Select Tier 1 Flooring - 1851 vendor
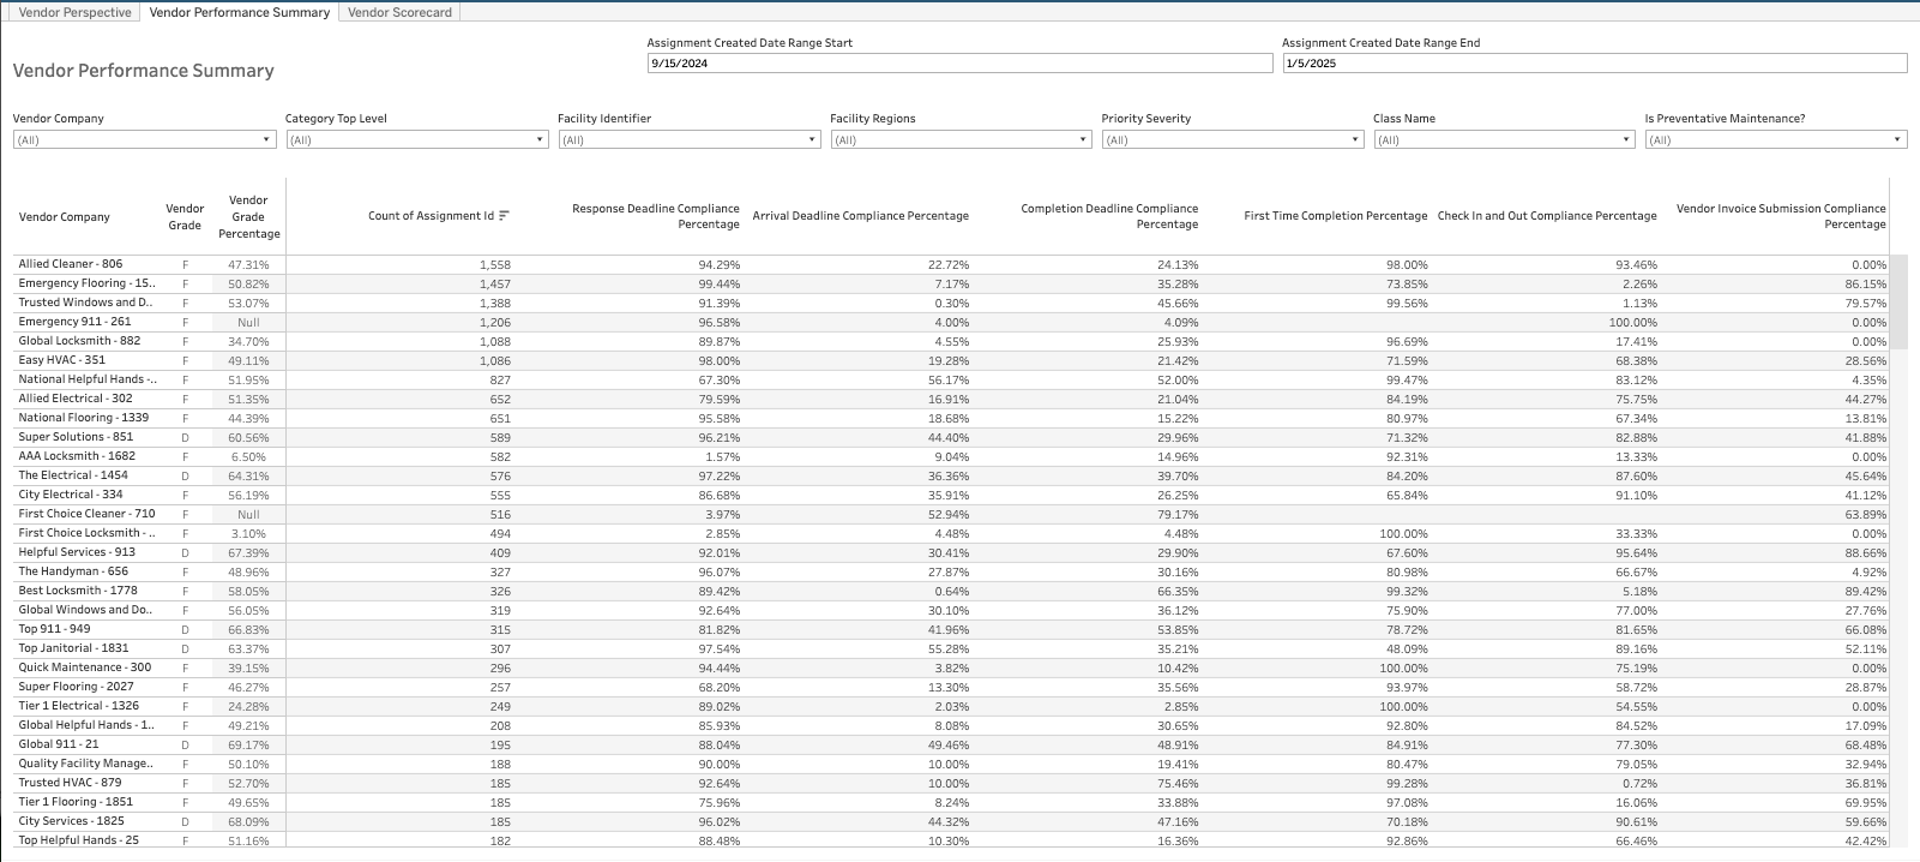This screenshot has height=862, width=1920. click(75, 802)
